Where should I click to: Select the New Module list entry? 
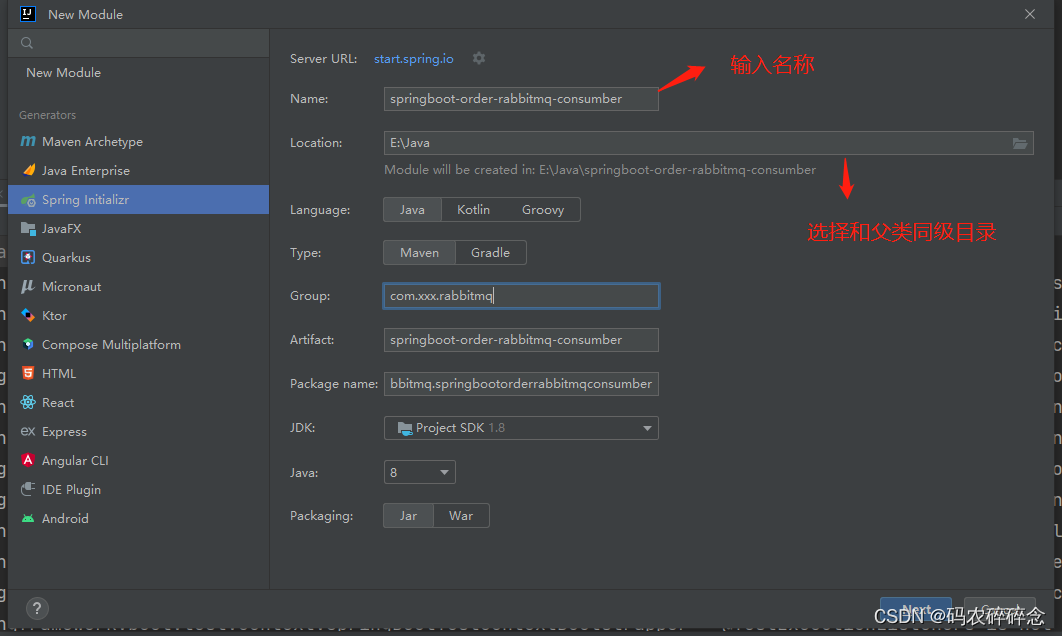pos(138,72)
